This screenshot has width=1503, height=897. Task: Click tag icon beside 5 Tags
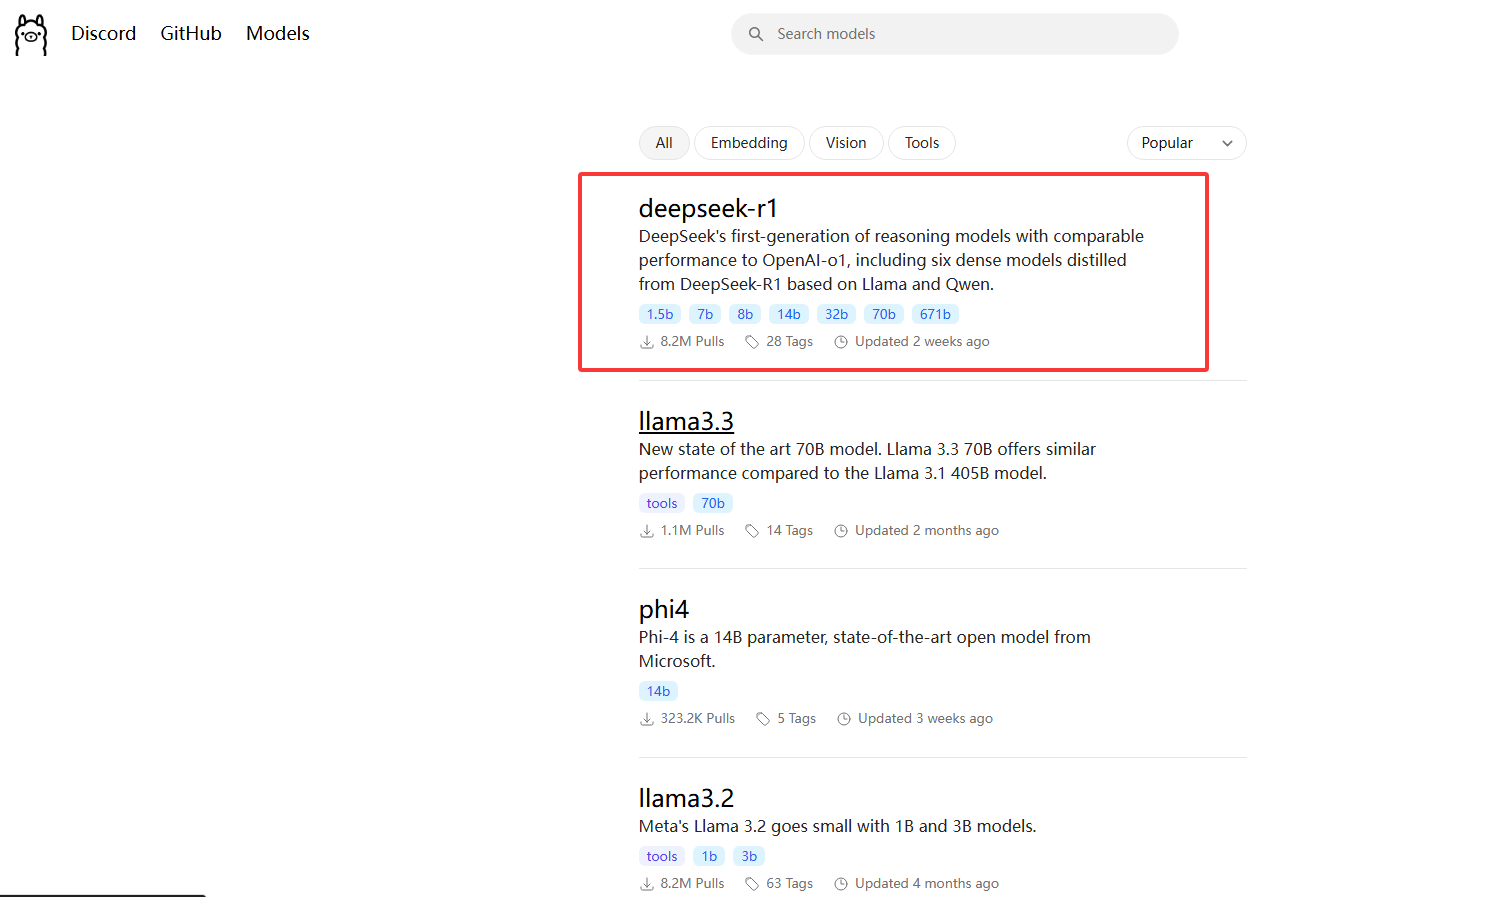tap(763, 719)
